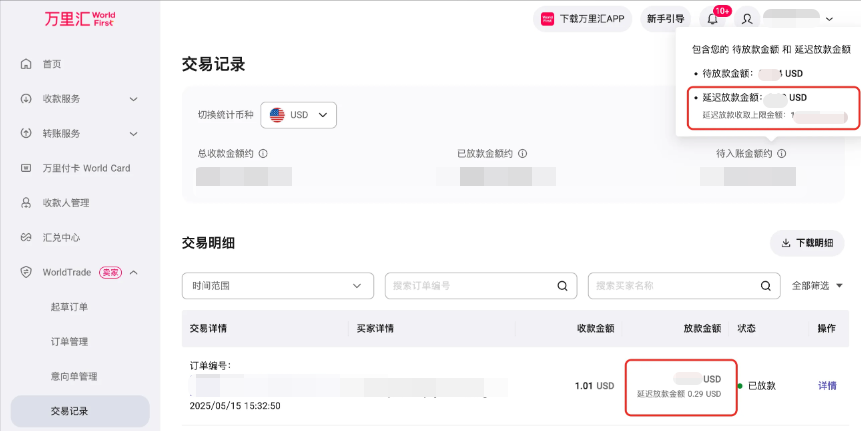Screen dimensions: 861x431
Task: Click the World First logo
Action: (x=83, y=18)
